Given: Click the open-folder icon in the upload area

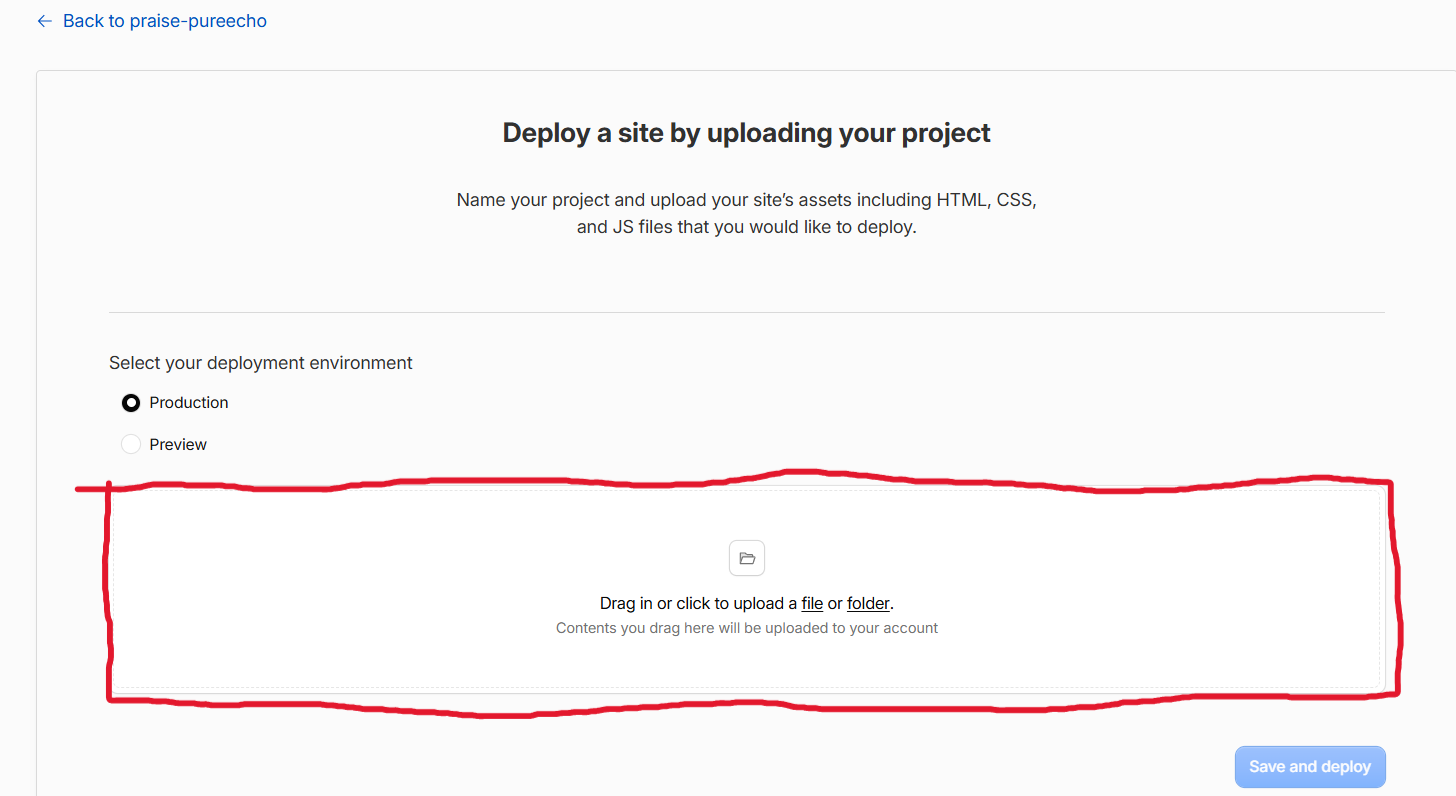Looking at the screenshot, I should pyautogui.click(x=747, y=558).
